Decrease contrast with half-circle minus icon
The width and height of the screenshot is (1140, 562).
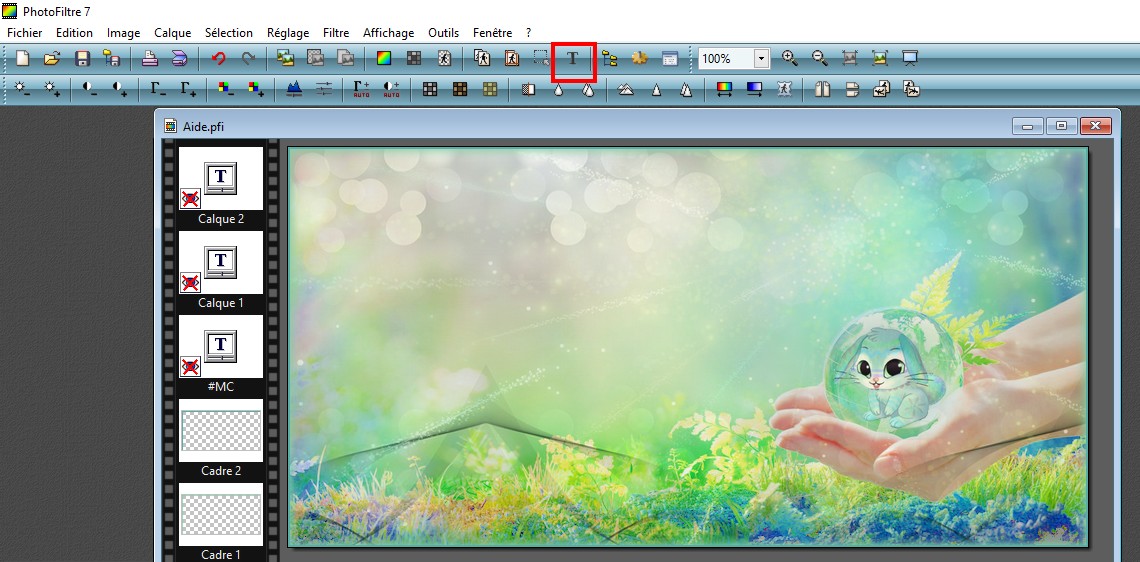[x=90, y=89]
